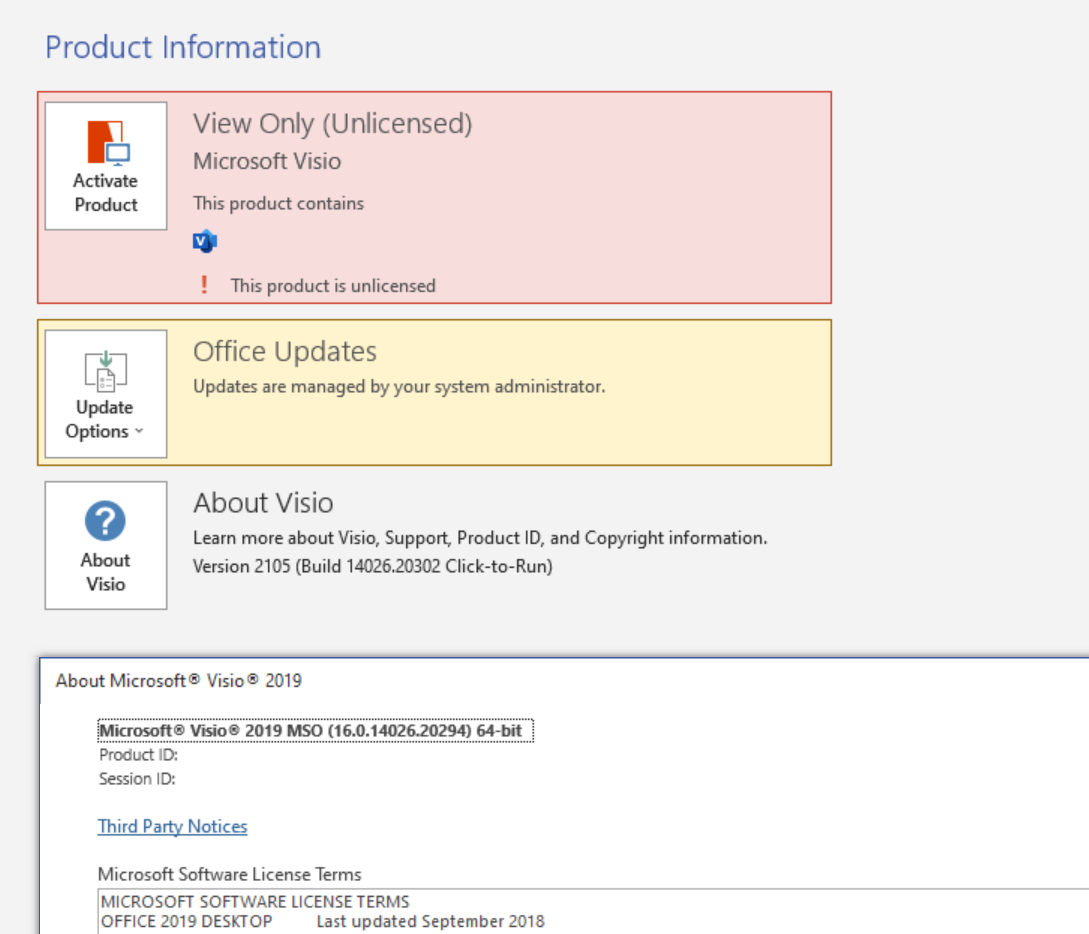Click the About Visio section heading
The height and width of the screenshot is (934, 1089).
(x=263, y=503)
